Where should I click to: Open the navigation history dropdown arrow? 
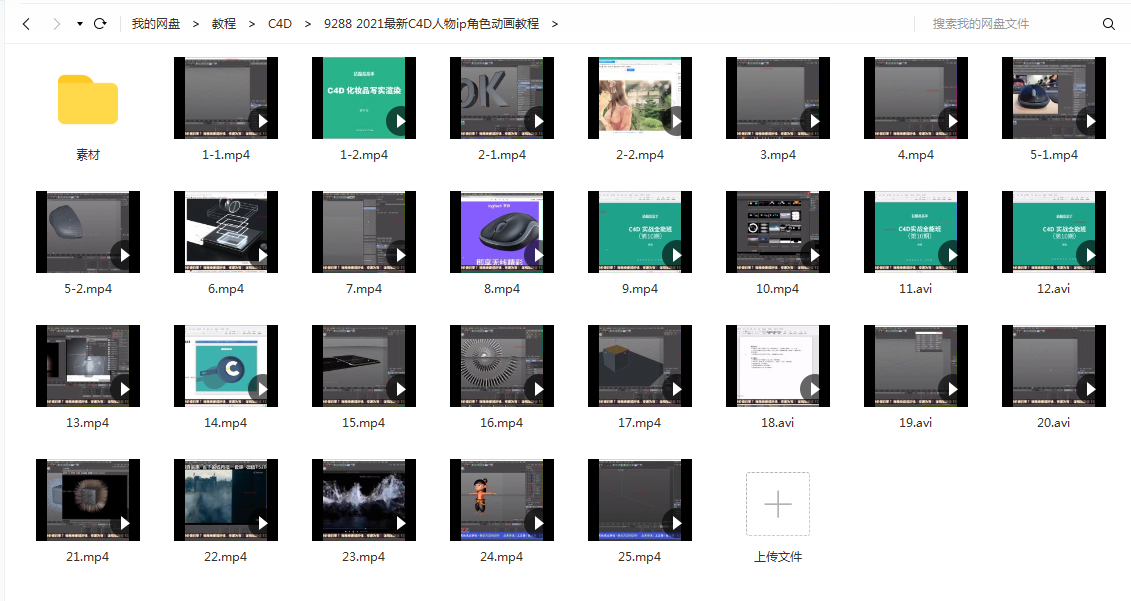pos(79,23)
